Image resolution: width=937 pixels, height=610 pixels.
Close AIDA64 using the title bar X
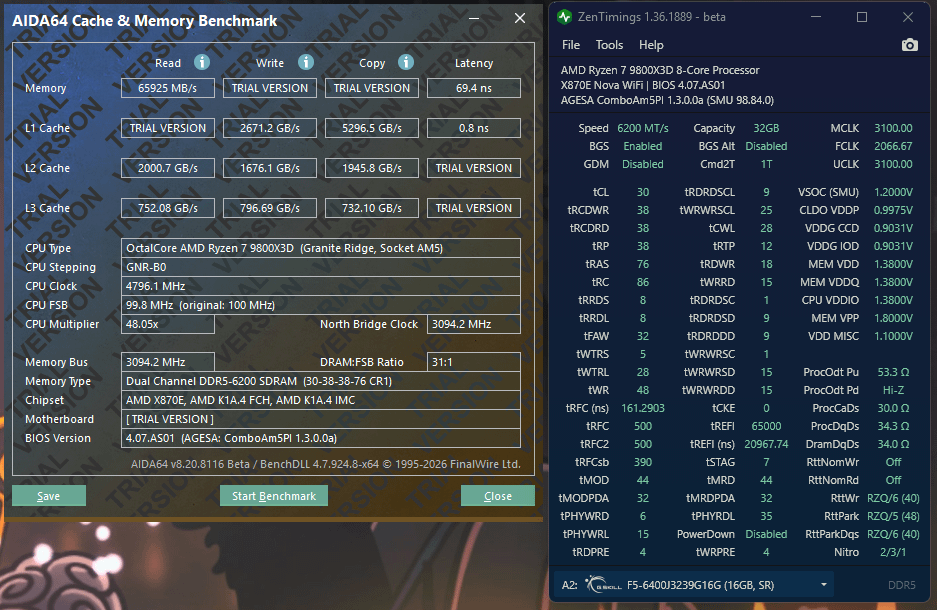(519, 19)
